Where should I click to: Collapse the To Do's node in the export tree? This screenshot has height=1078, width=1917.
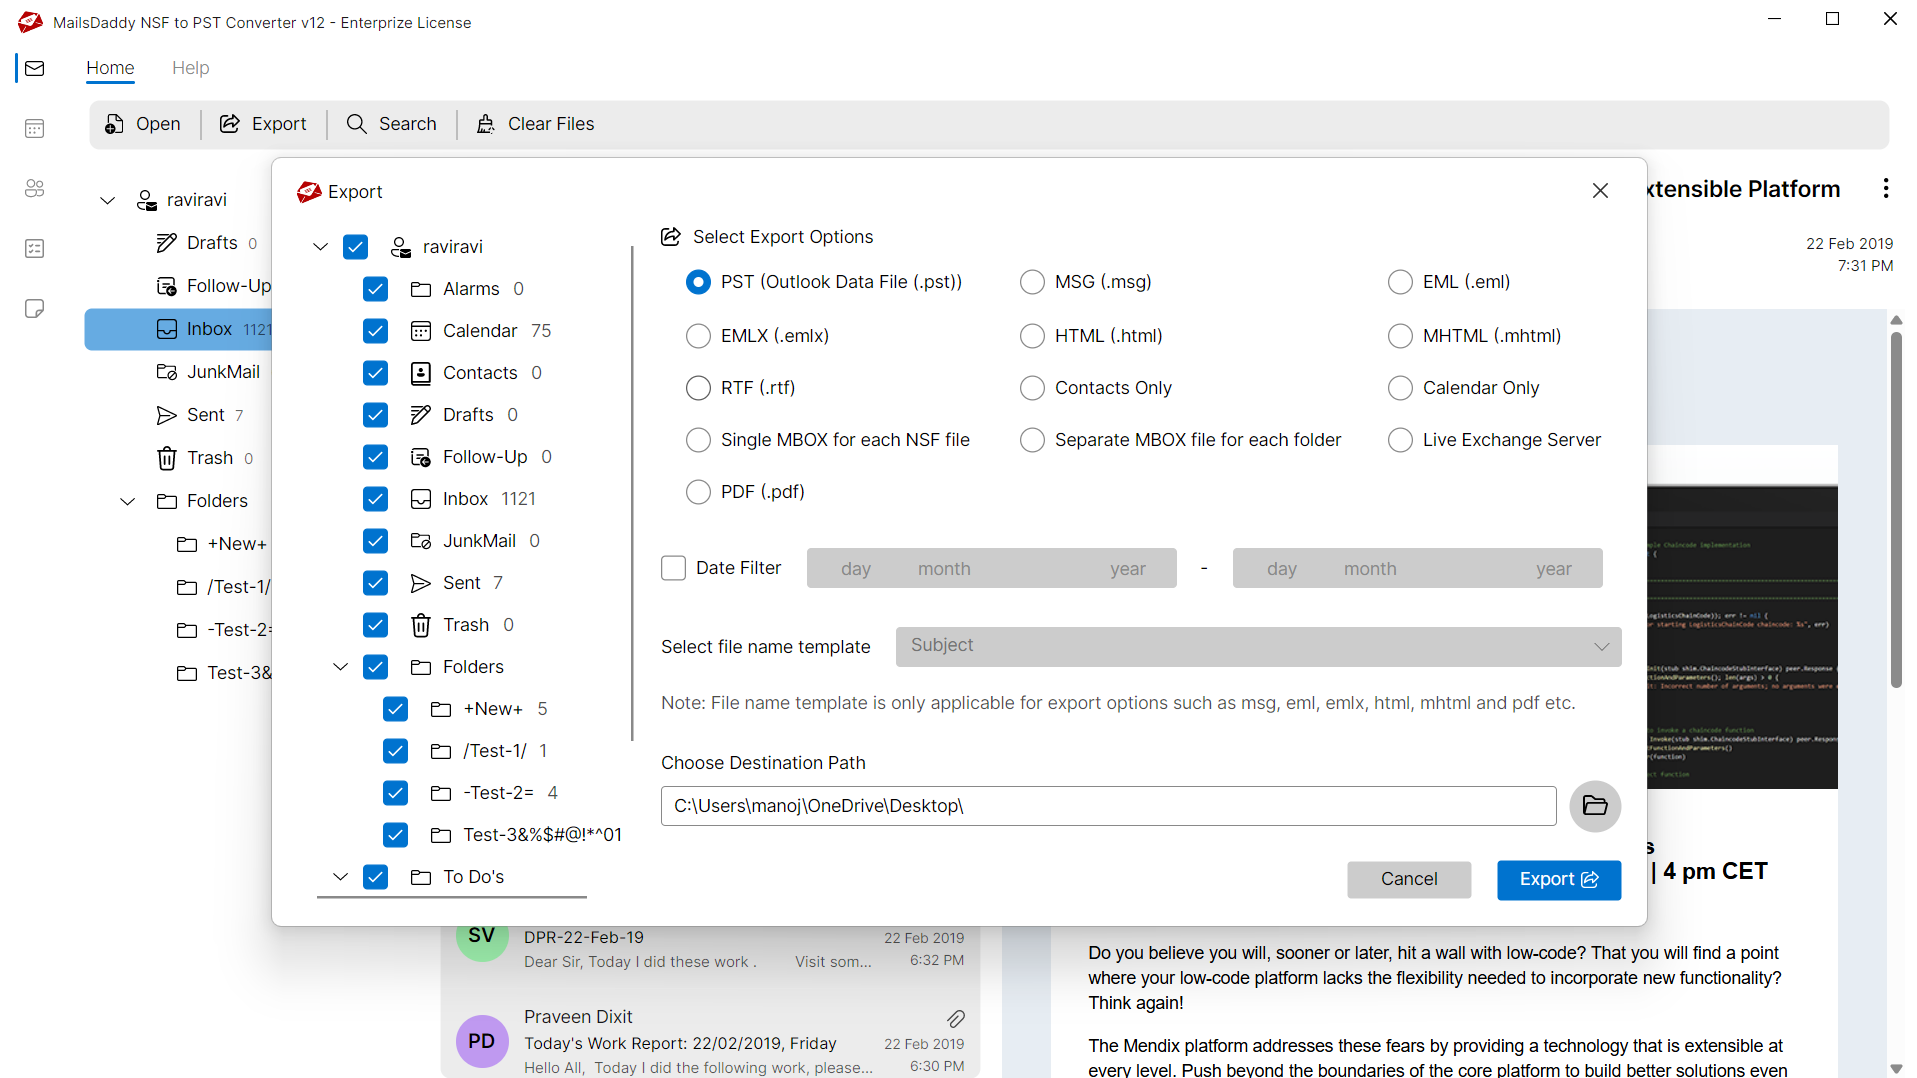(x=340, y=877)
